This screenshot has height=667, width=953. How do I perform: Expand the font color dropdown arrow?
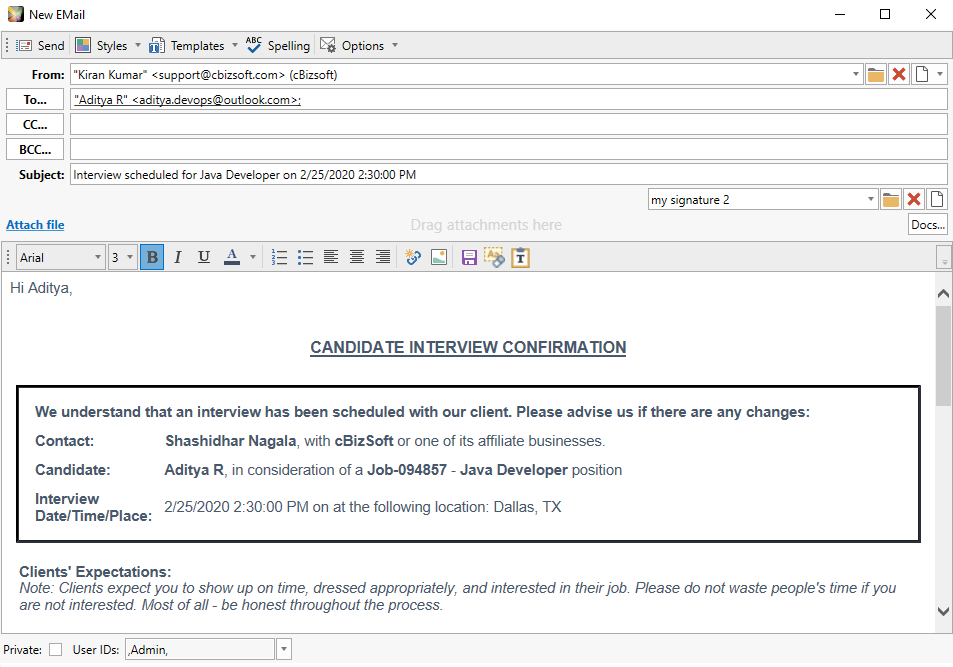[x=253, y=257]
